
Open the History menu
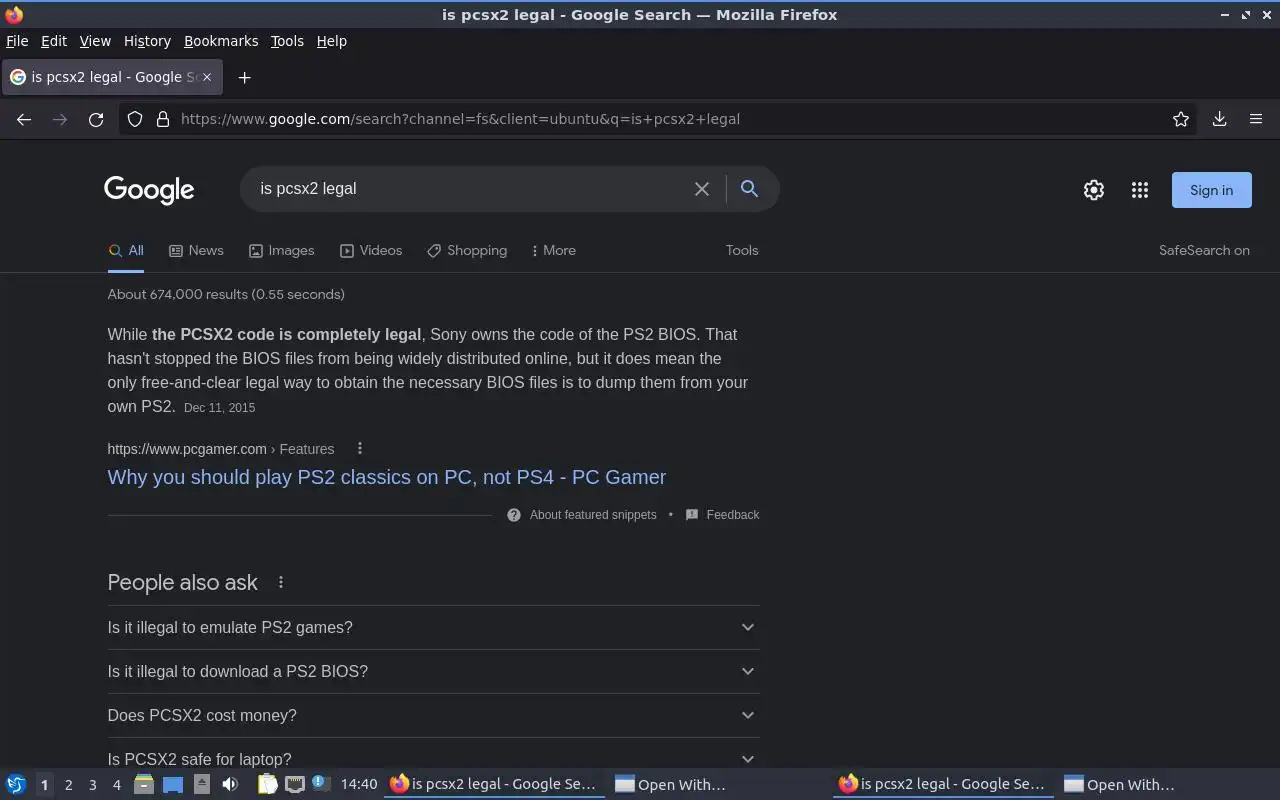pyautogui.click(x=147, y=41)
